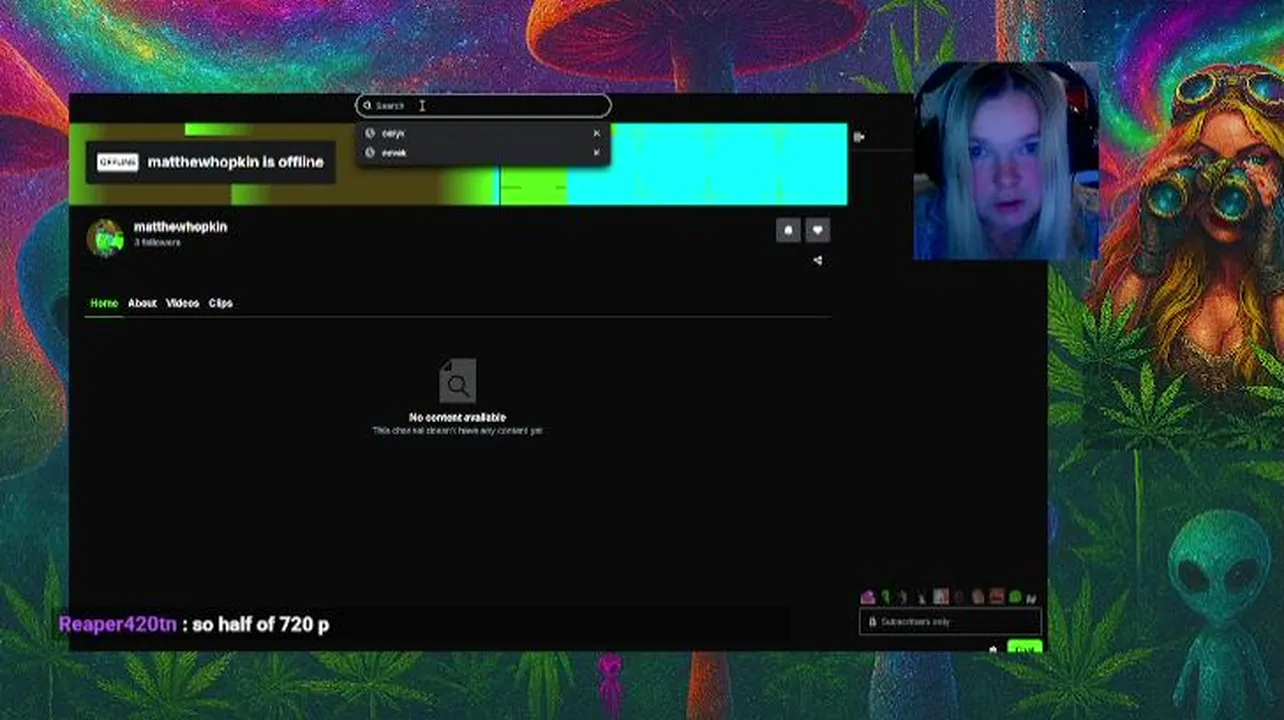Screen dimensions: 1284x720
Task: Focus the Search input field
Action: pyautogui.click(x=483, y=106)
